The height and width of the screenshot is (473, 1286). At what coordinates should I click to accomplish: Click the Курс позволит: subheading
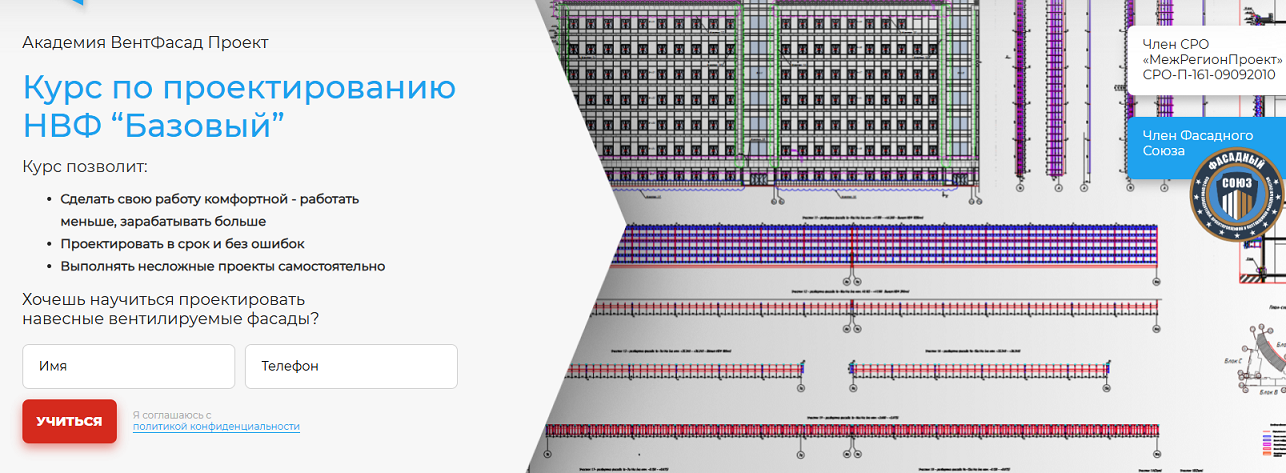(x=85, y=167)
